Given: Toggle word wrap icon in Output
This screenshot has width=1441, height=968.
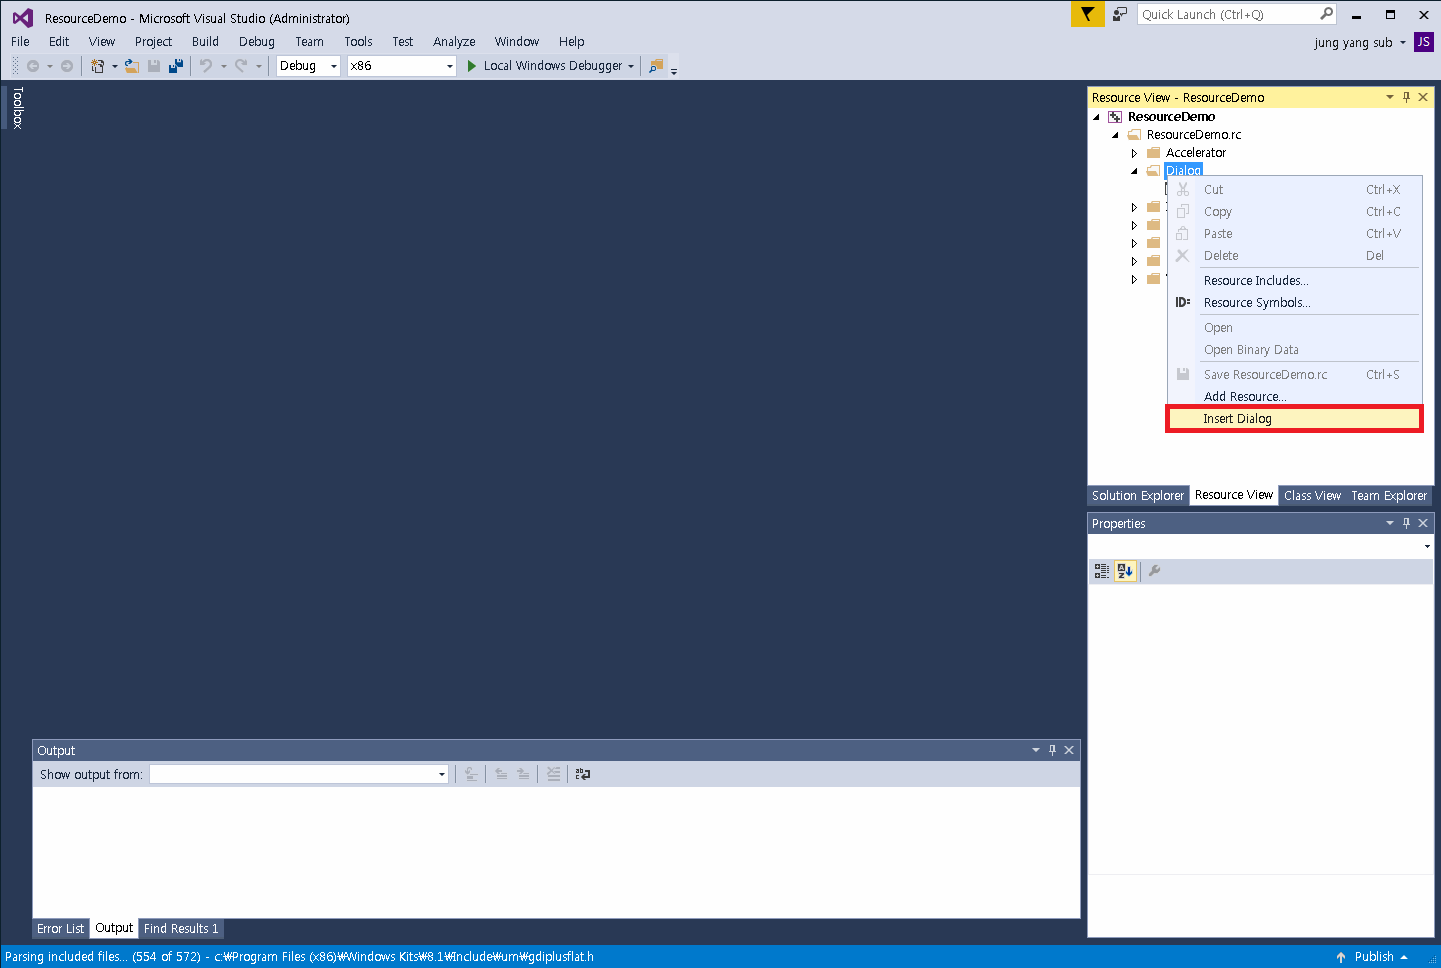Looking at the screenshot, I should coord(583,774).
